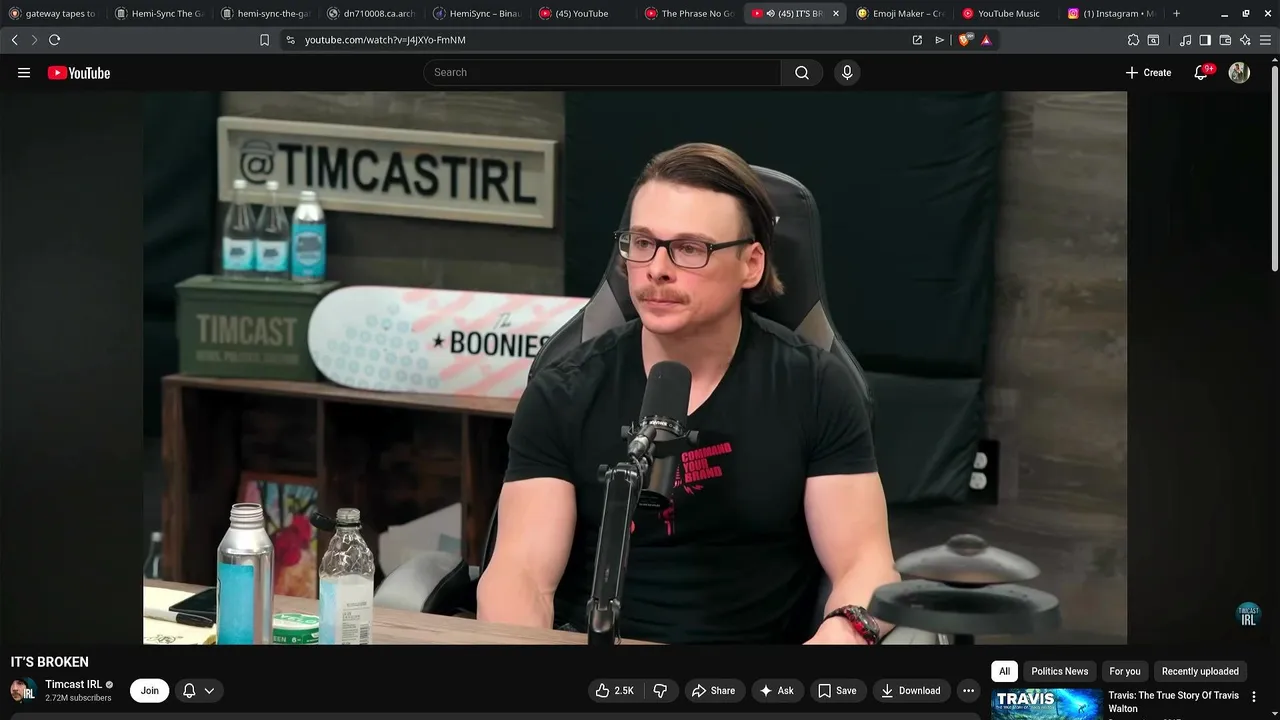This screenshot has width=1280, height=720.
Task: Open Timcast IRL channel avatar
Action: pyautogui.click(x=23, y=691)
